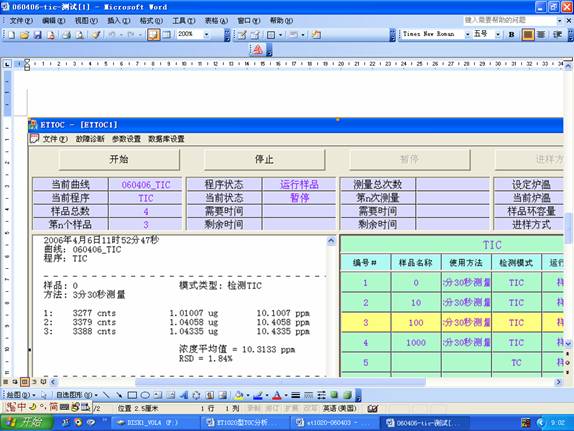This screenshot has height=431, width=574.
Task: Toggle the highlighted justify alignment button
Action: point(528,35)
